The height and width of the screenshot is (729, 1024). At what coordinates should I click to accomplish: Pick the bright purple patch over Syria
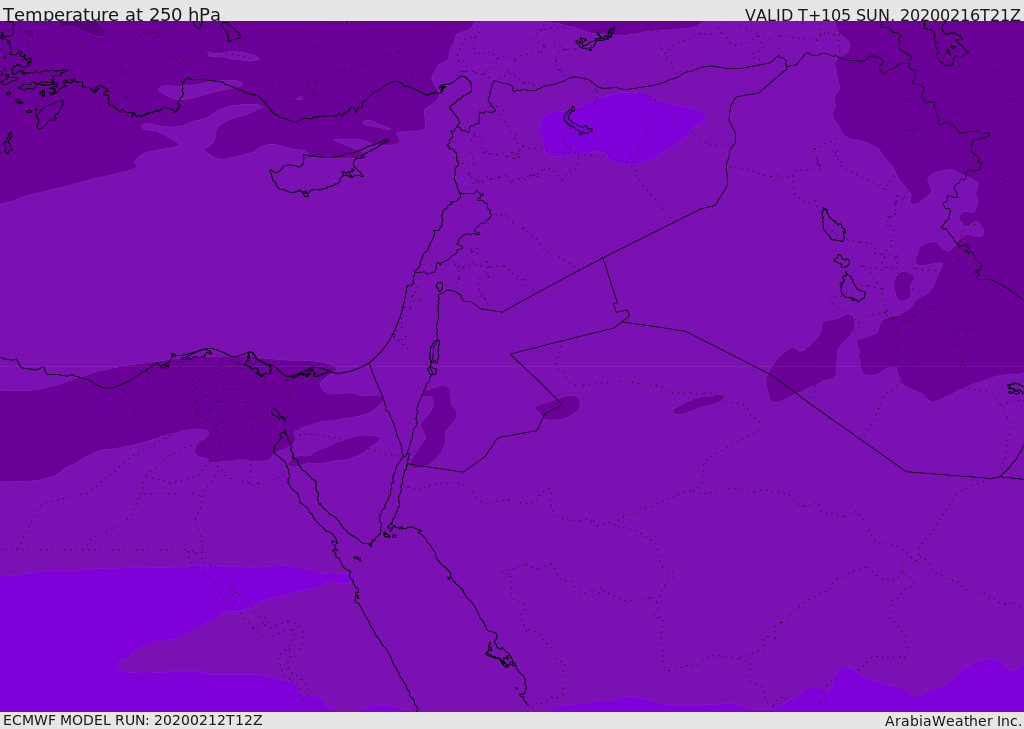click(620, 128)
